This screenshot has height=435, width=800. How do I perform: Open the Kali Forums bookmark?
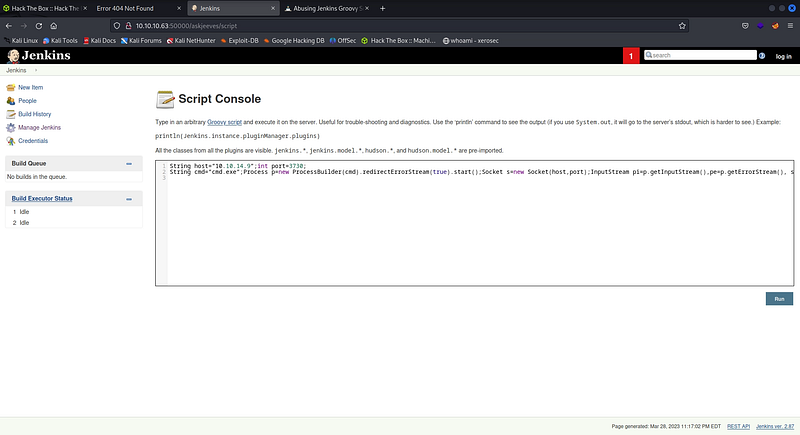(141, 41)
